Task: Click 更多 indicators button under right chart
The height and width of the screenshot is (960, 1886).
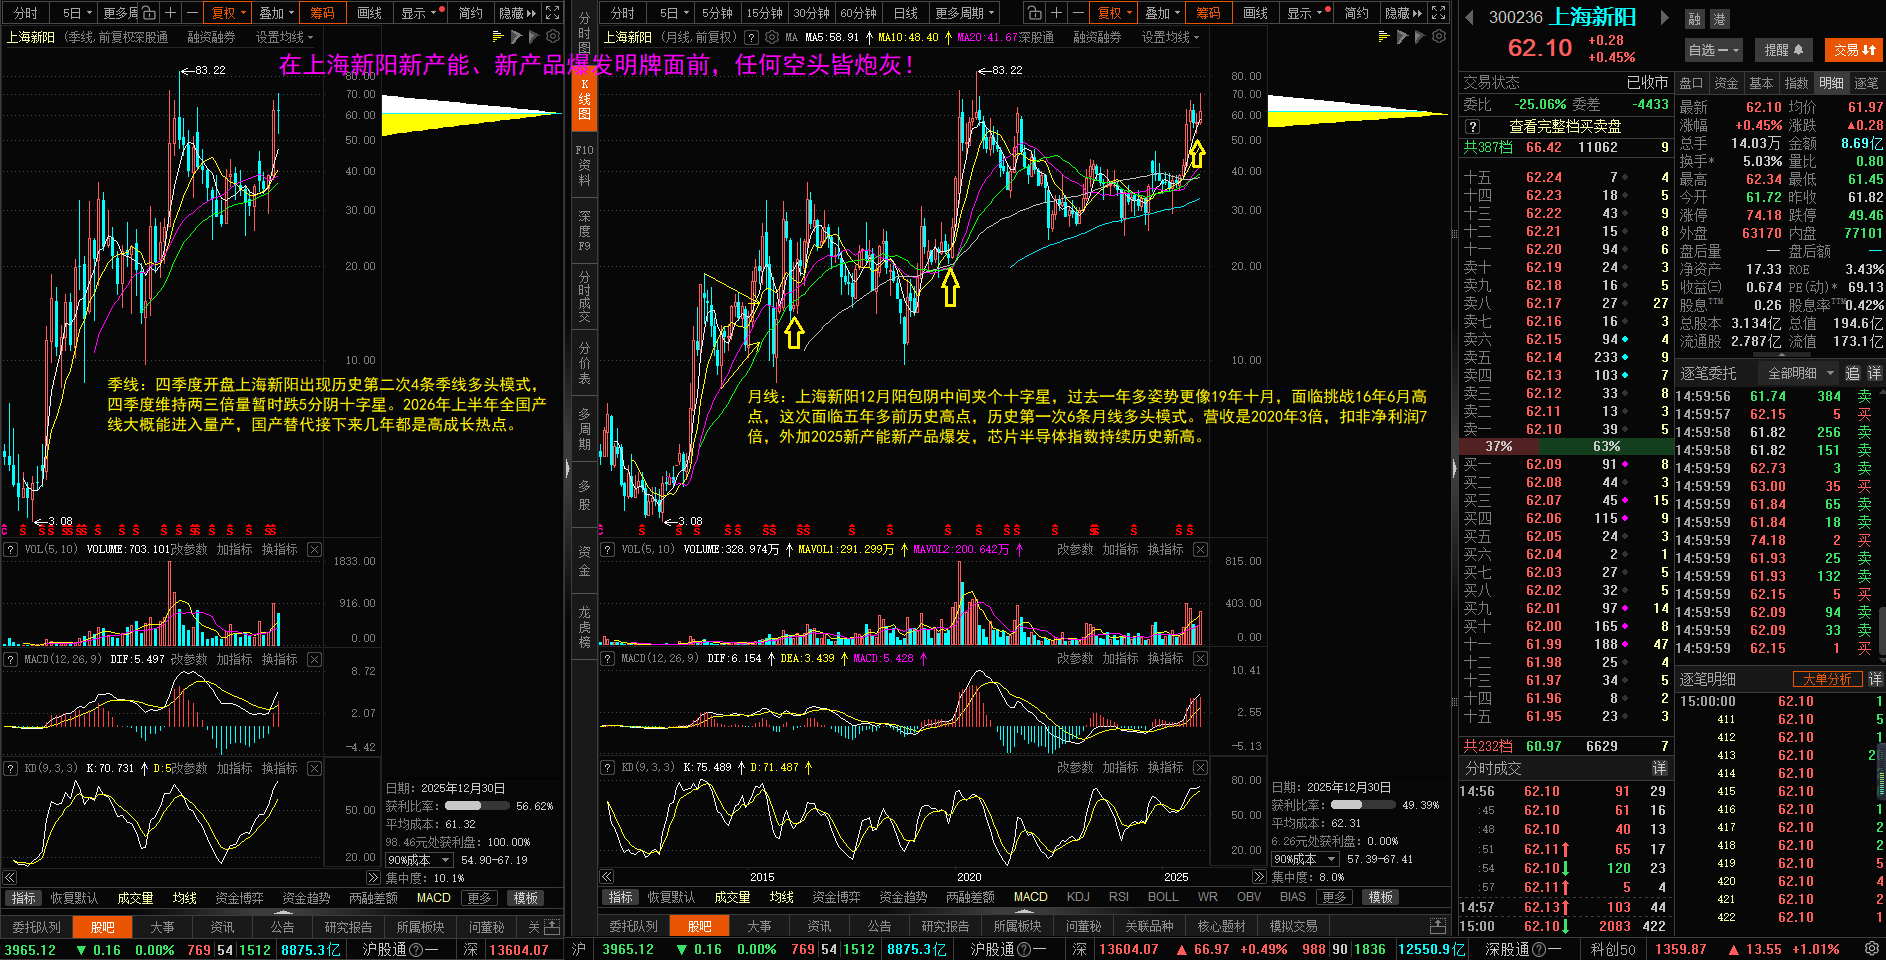Action: [1334, 897]
